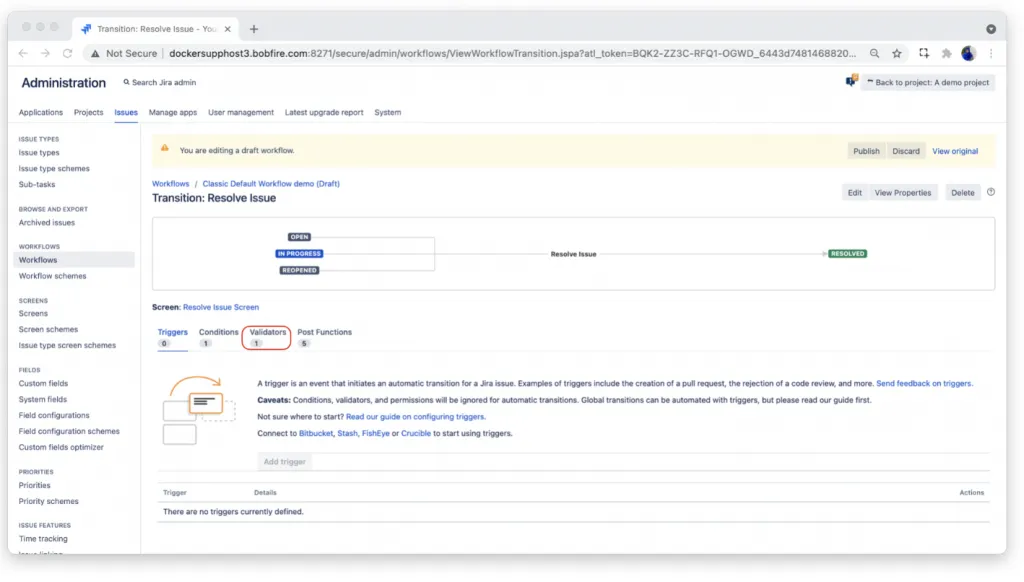
Task: Open the Chrome three-dot menu
Action: [x=991, y=54]
